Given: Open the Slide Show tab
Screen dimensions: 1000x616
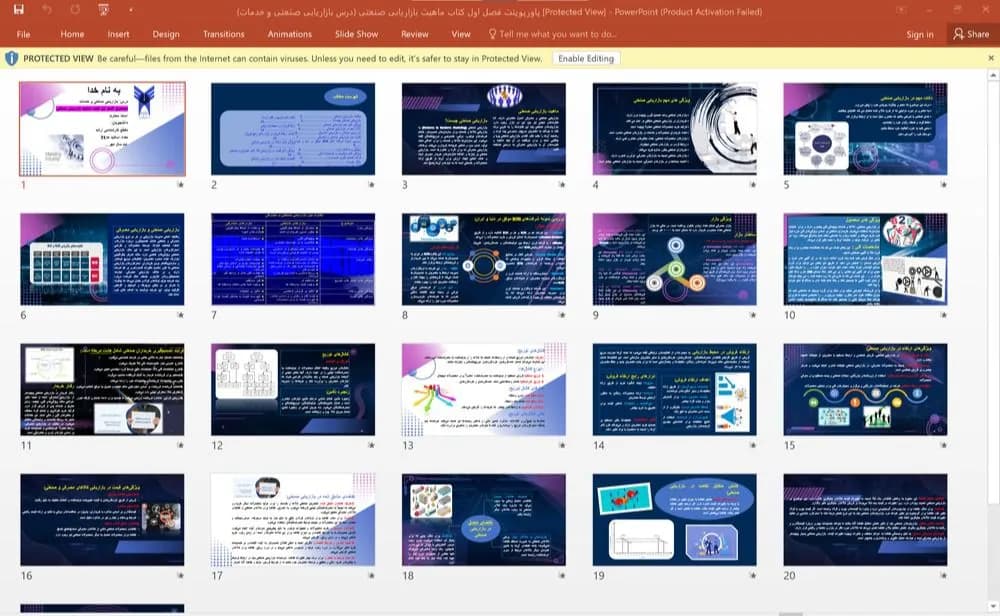Looking at the screenshot, I should click(357, 34).
